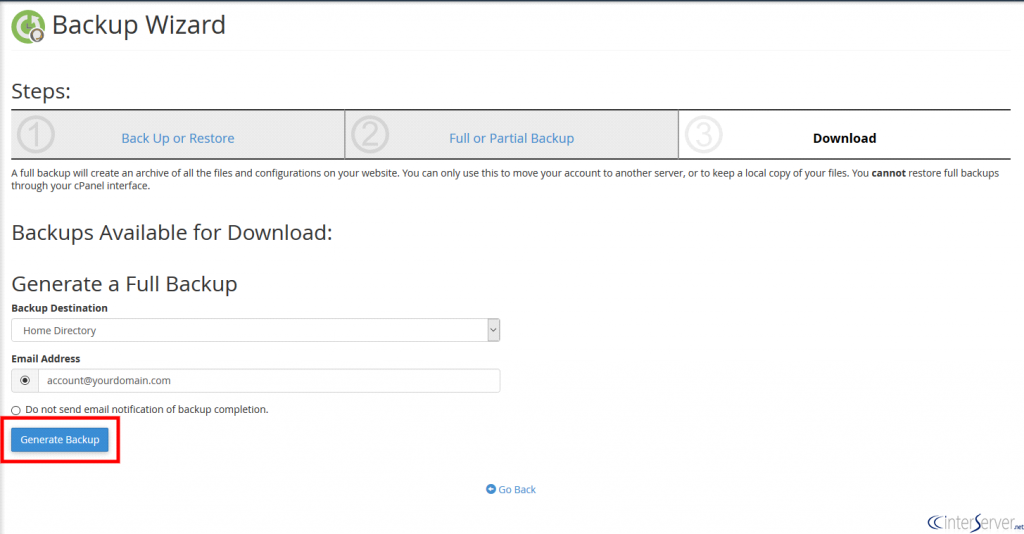
Task: Go to the Back Up or Restore step
Action: click(x=178, y=138)
